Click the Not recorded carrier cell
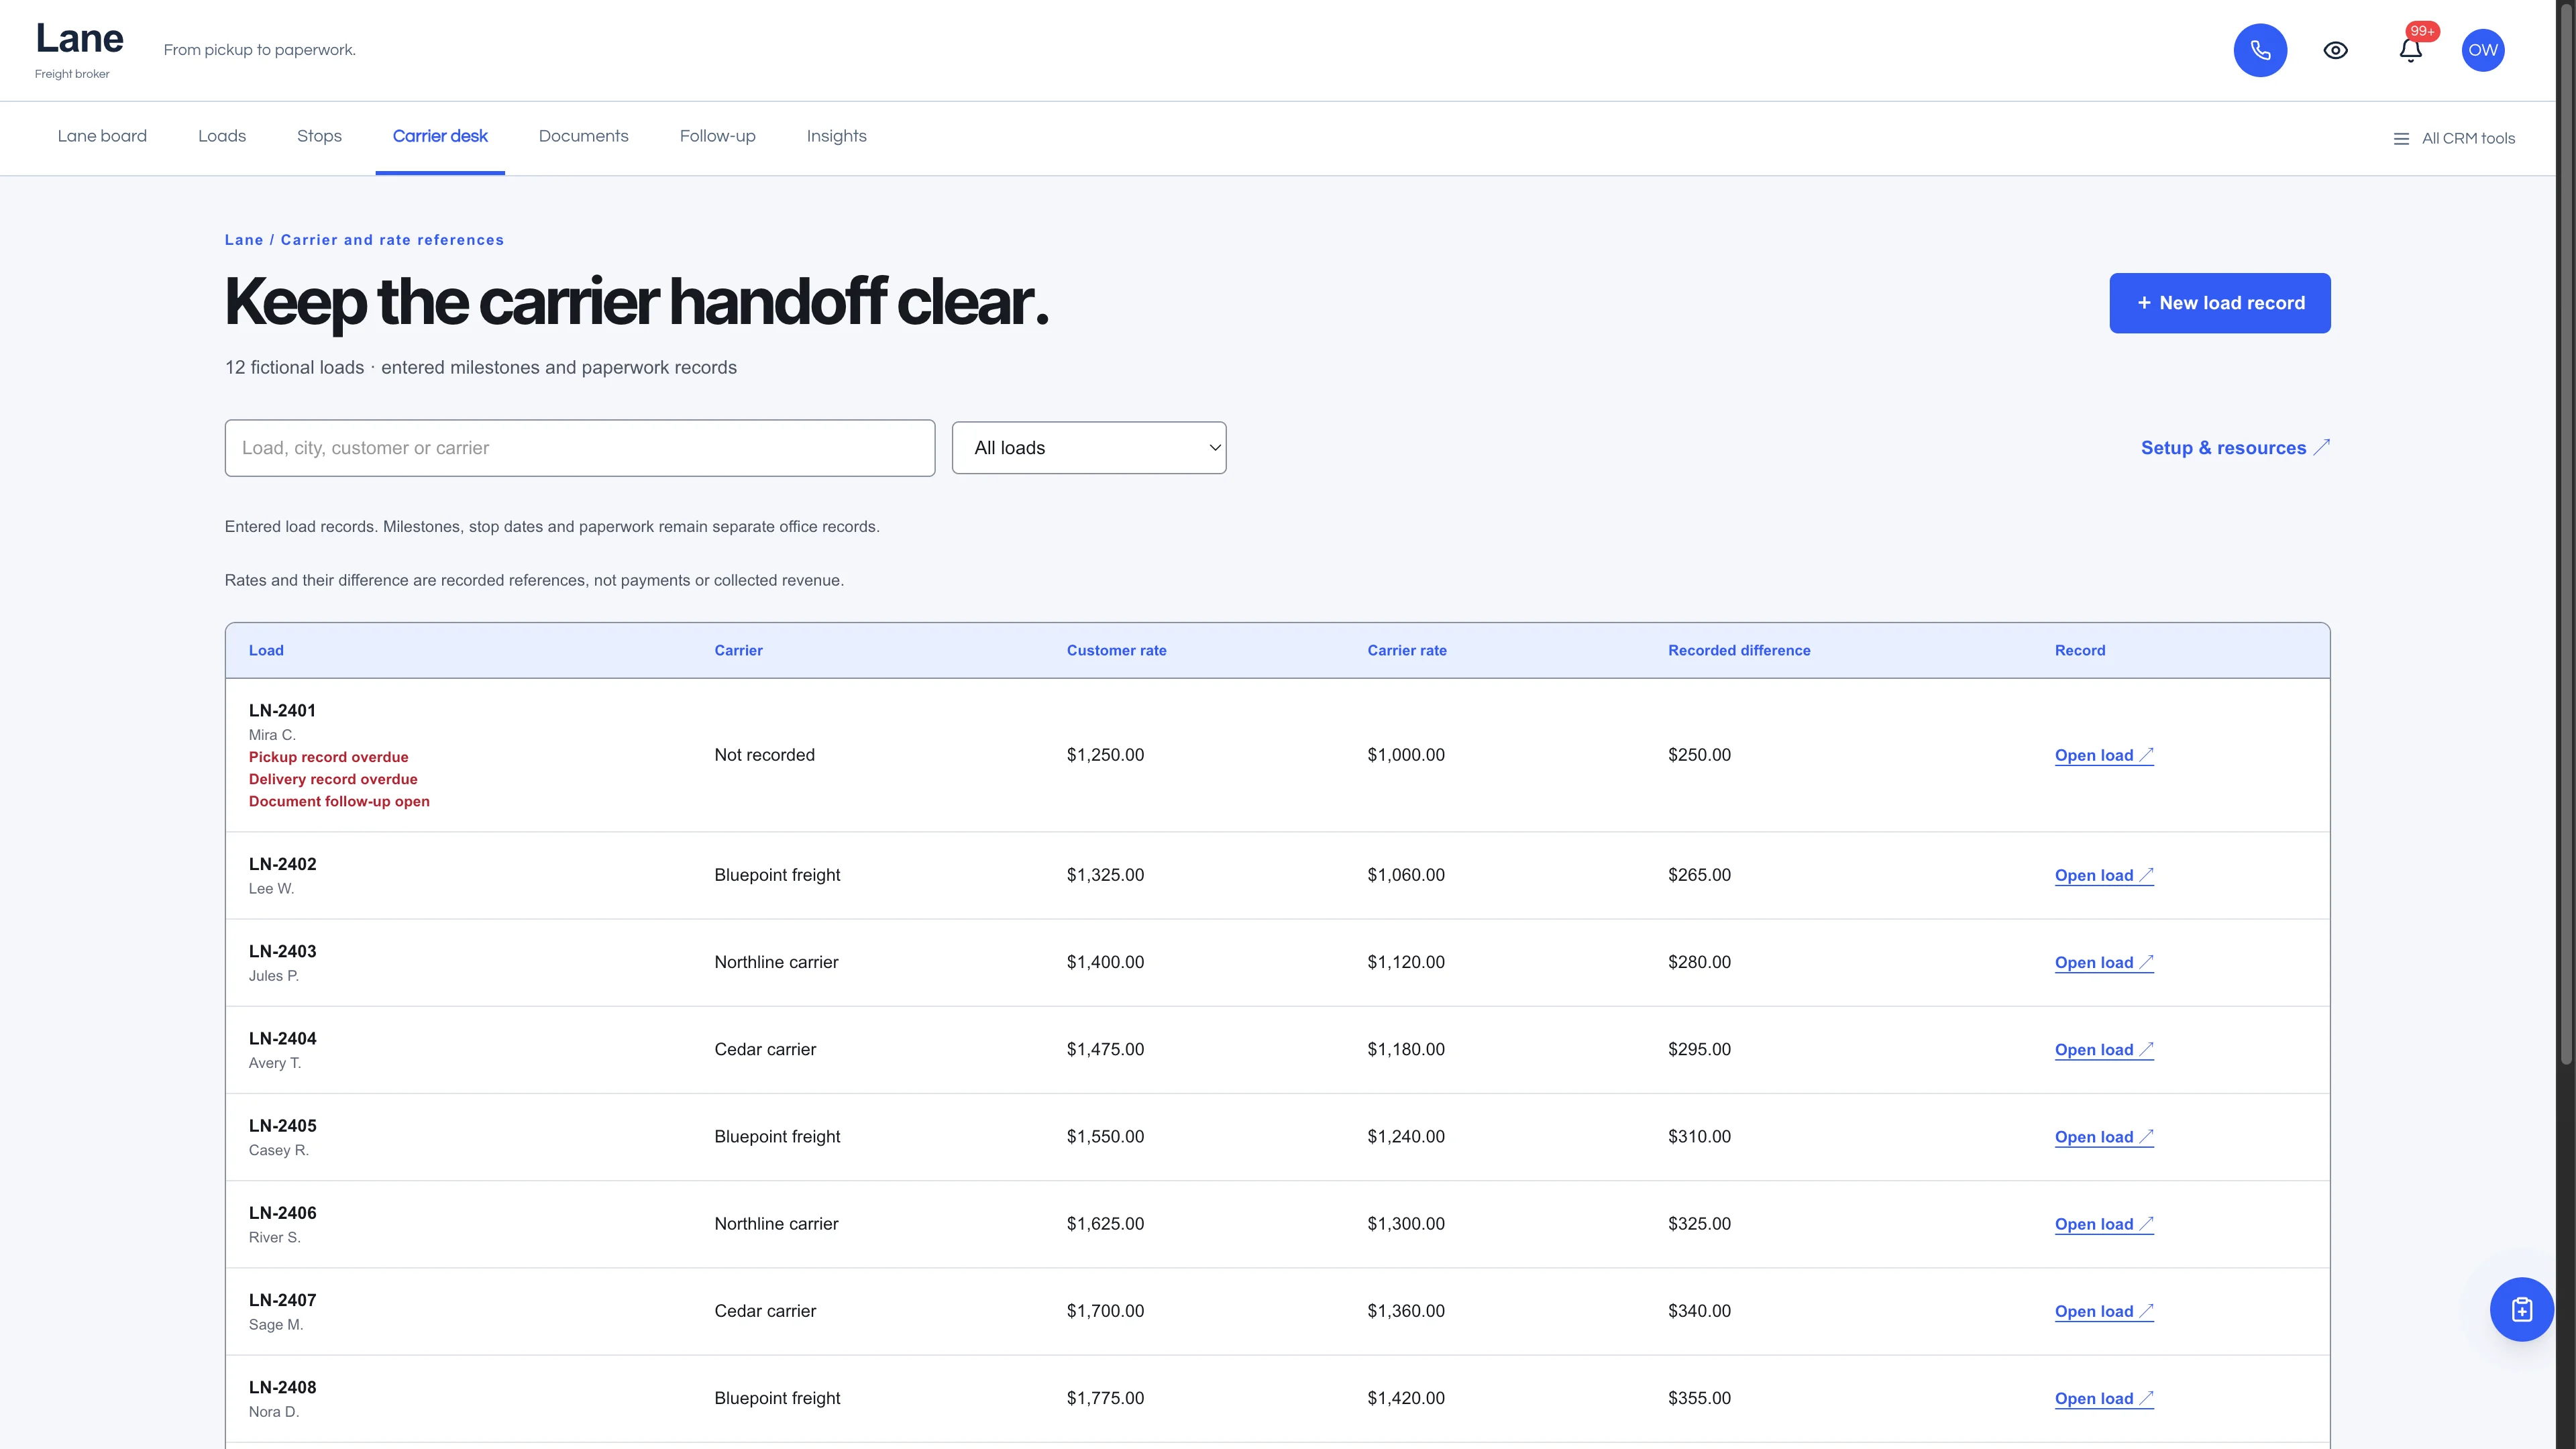2576x1449 pixels. click(764, 755)
